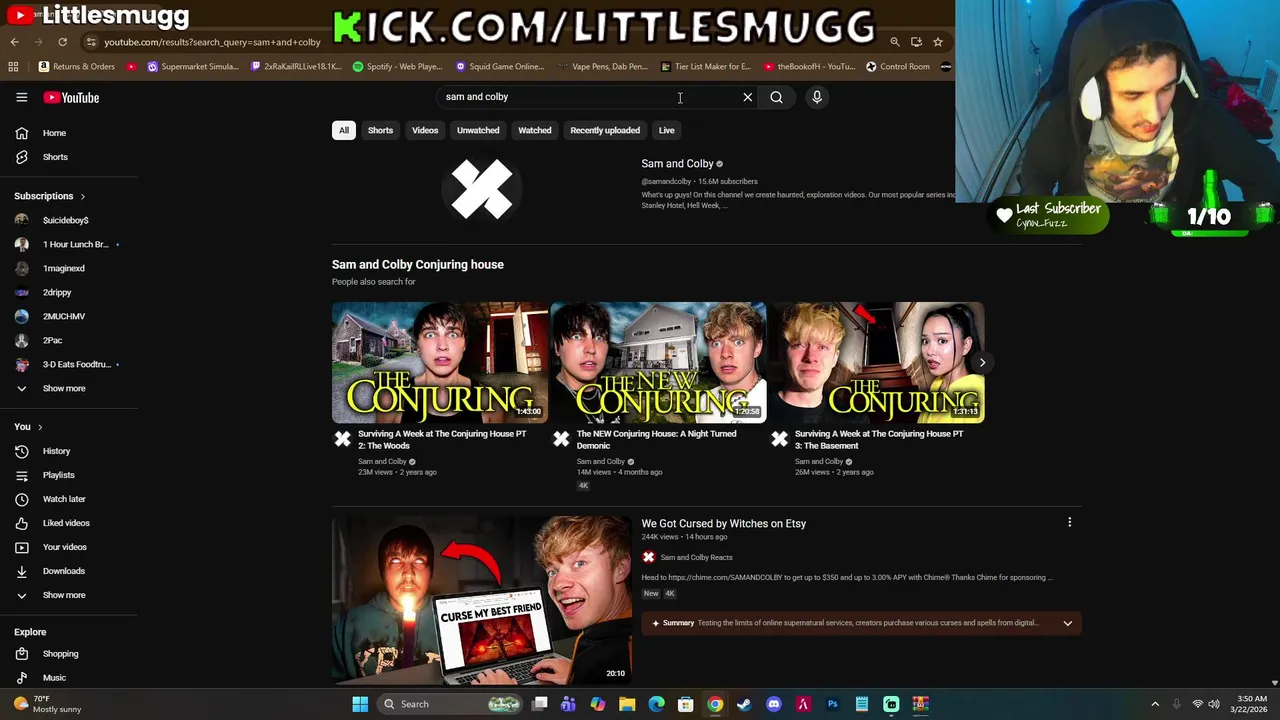Open the Windows Start menu
Screen dimensions: 1280x720
(x=360, y=704)
